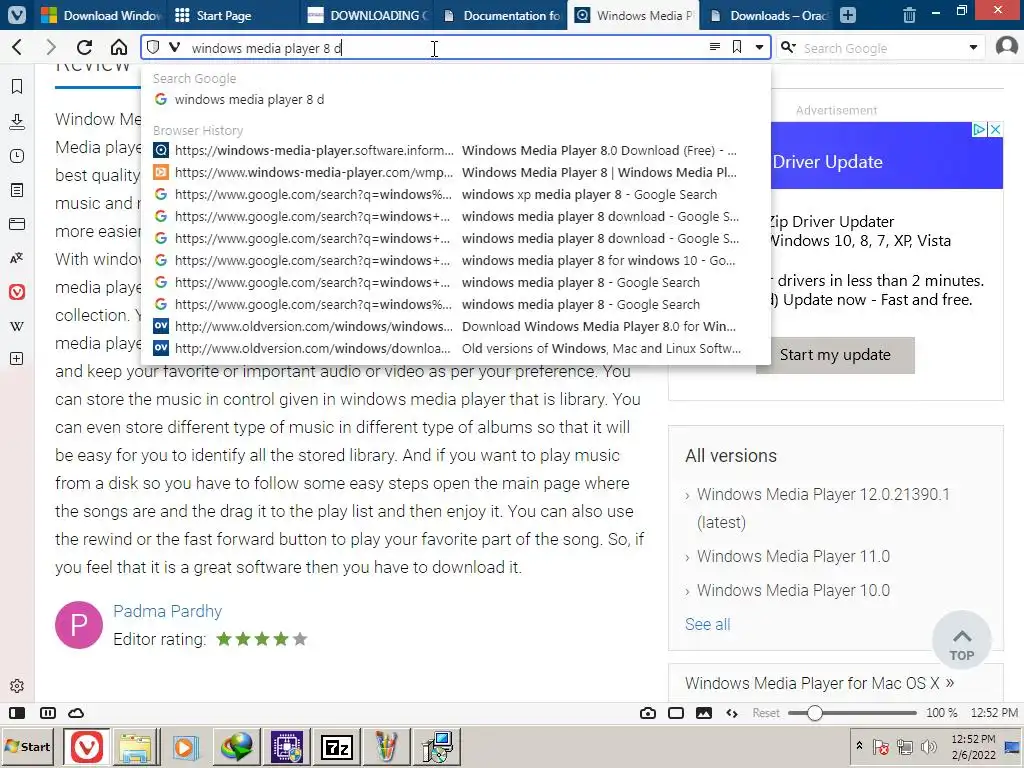Open the shield content blocker icon
Viewport: 1024px width, 768px height.
click(x=153, y=47)
